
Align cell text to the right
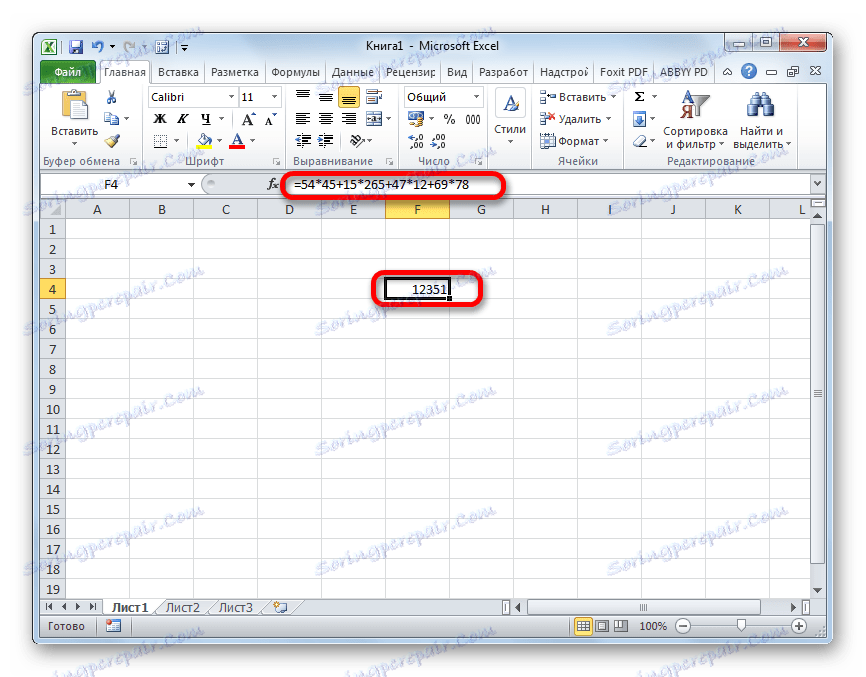tap(348, 119)
